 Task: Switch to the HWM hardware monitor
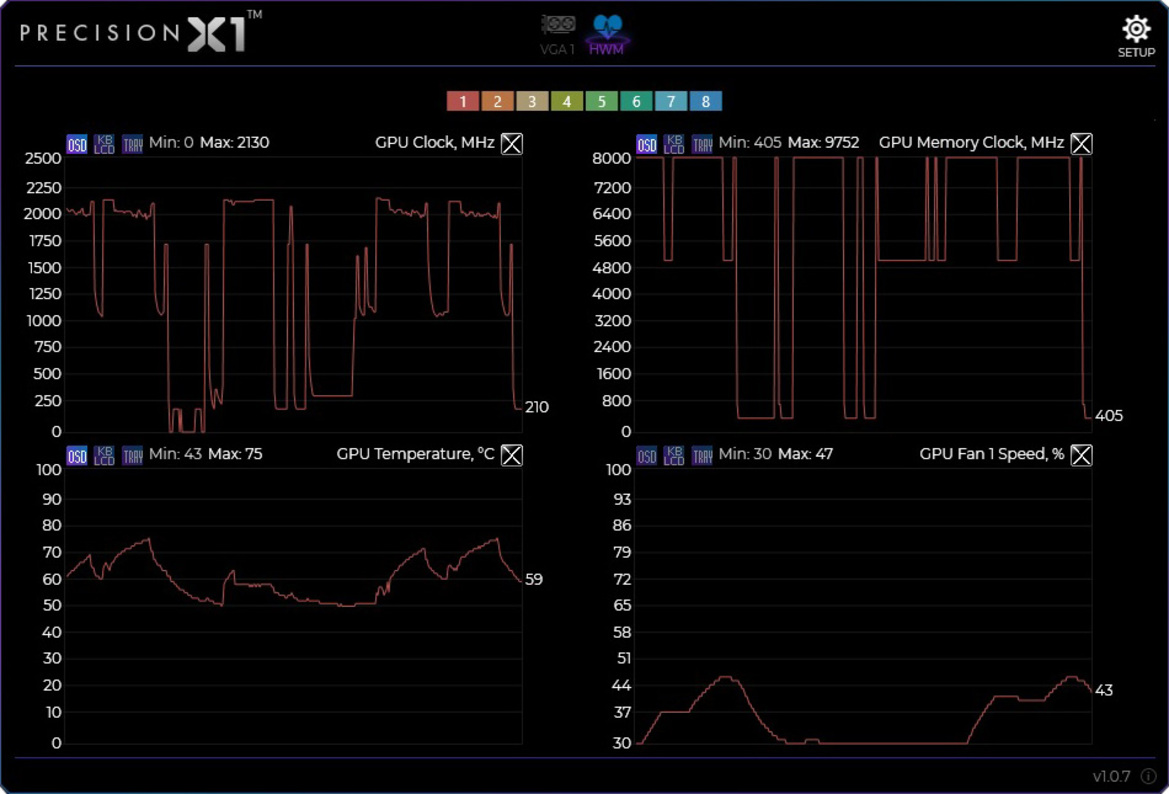(607, 34)
